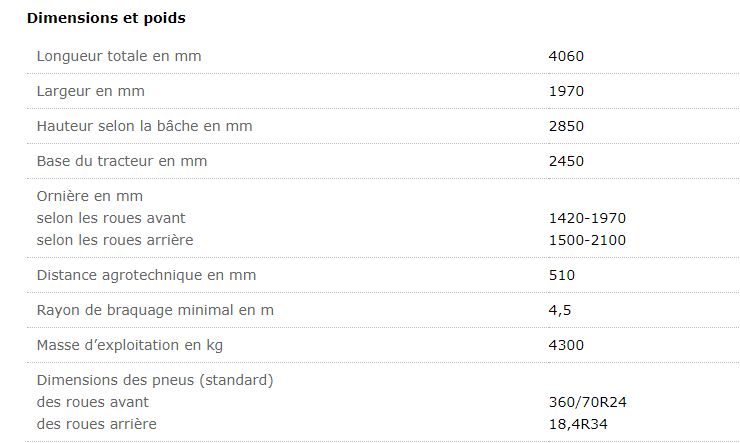Click the height value 2850
This screenshot has width=740, height=443.
566,126
